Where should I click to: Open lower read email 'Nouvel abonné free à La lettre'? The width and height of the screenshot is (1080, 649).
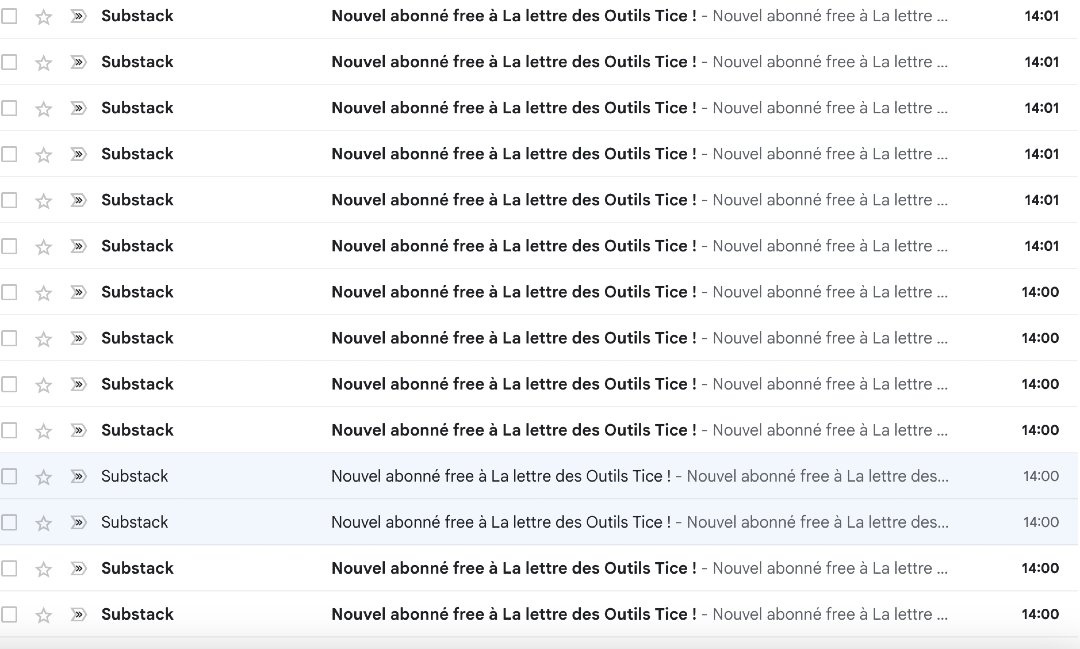coord(501,522)
